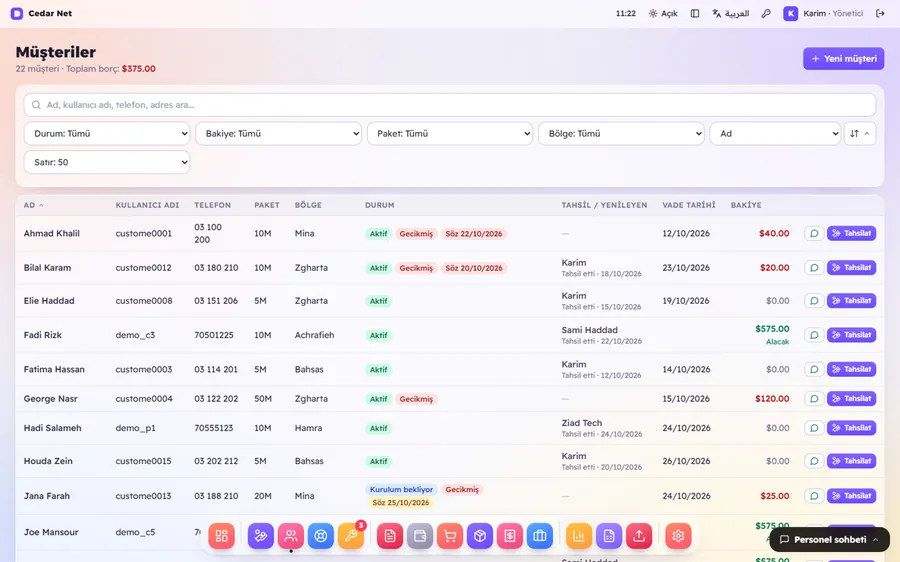Expand the Personel sohbeti chat panel
Screen dimensions: 900x562
coord(829,540)
